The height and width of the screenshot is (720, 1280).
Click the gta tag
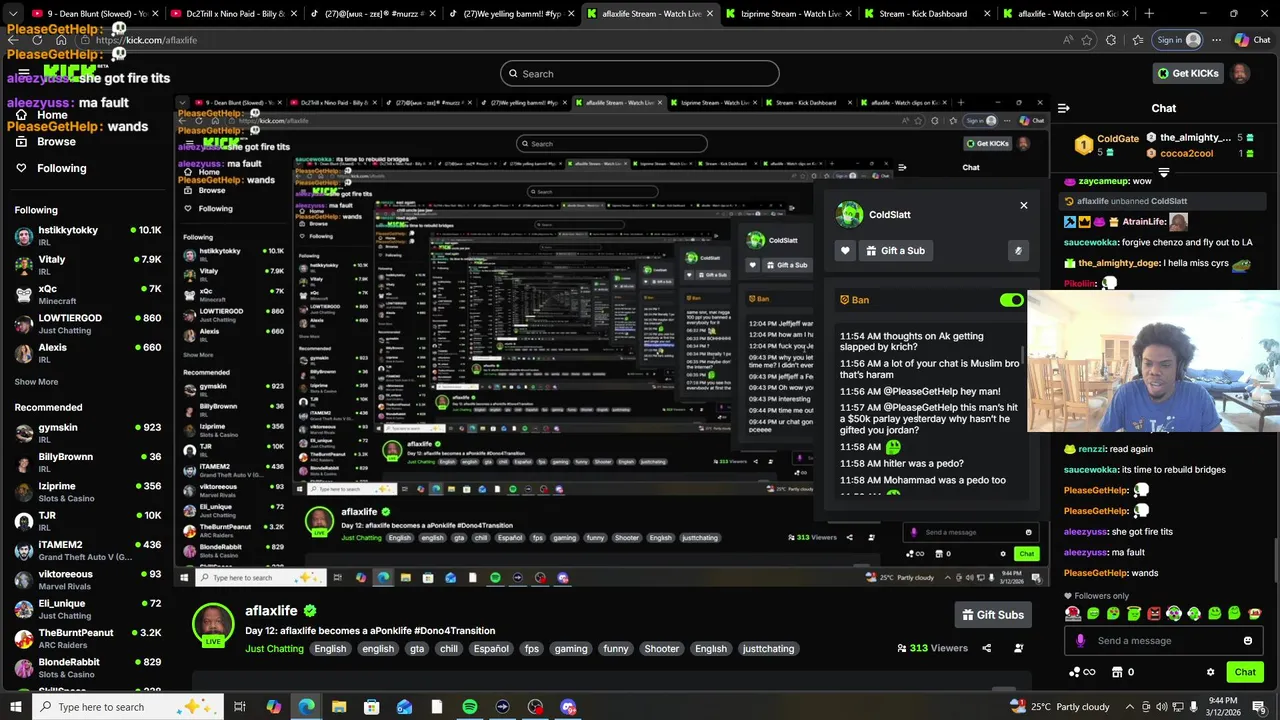[x=417, y=649]
